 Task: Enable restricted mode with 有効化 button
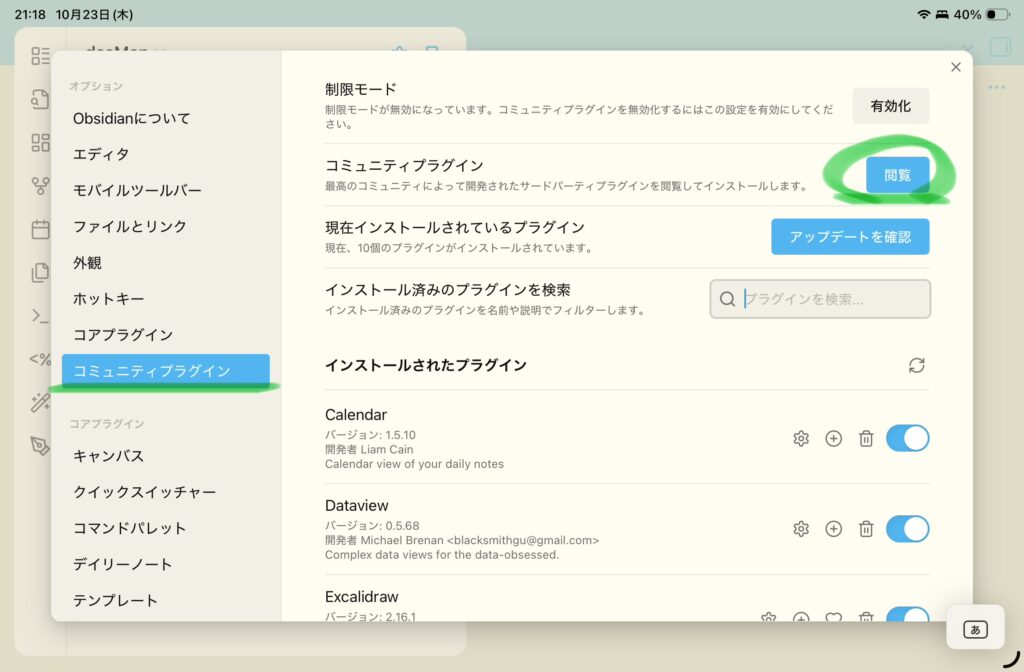click(890, 106)
